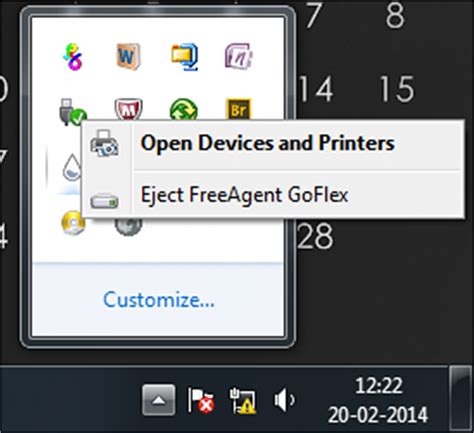Click the Microsoft Word tray icon
Viewport: 474px width, 433px height.
click(x=128, y=56)
